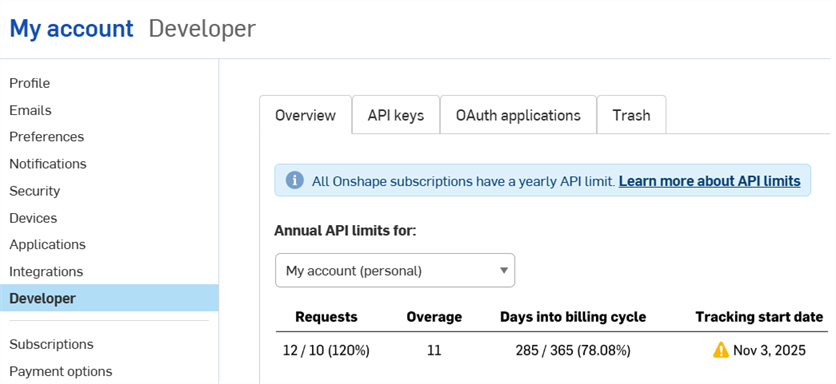
Task: Open the Trash tab
Action: point(631,115)
